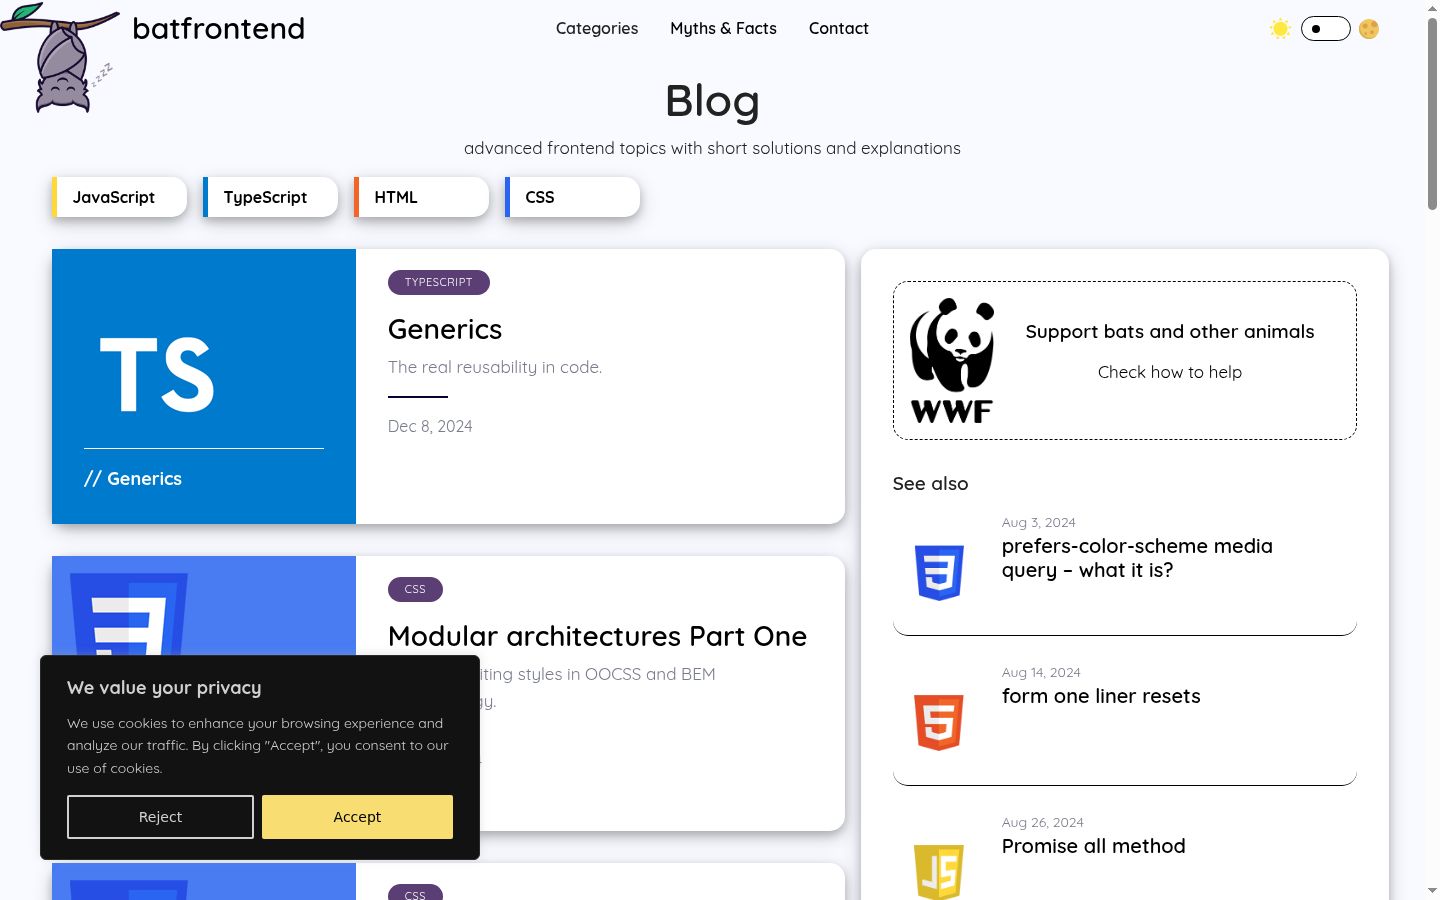Open form one liner resets article

pyautogui.click(x=1101, y=696)
